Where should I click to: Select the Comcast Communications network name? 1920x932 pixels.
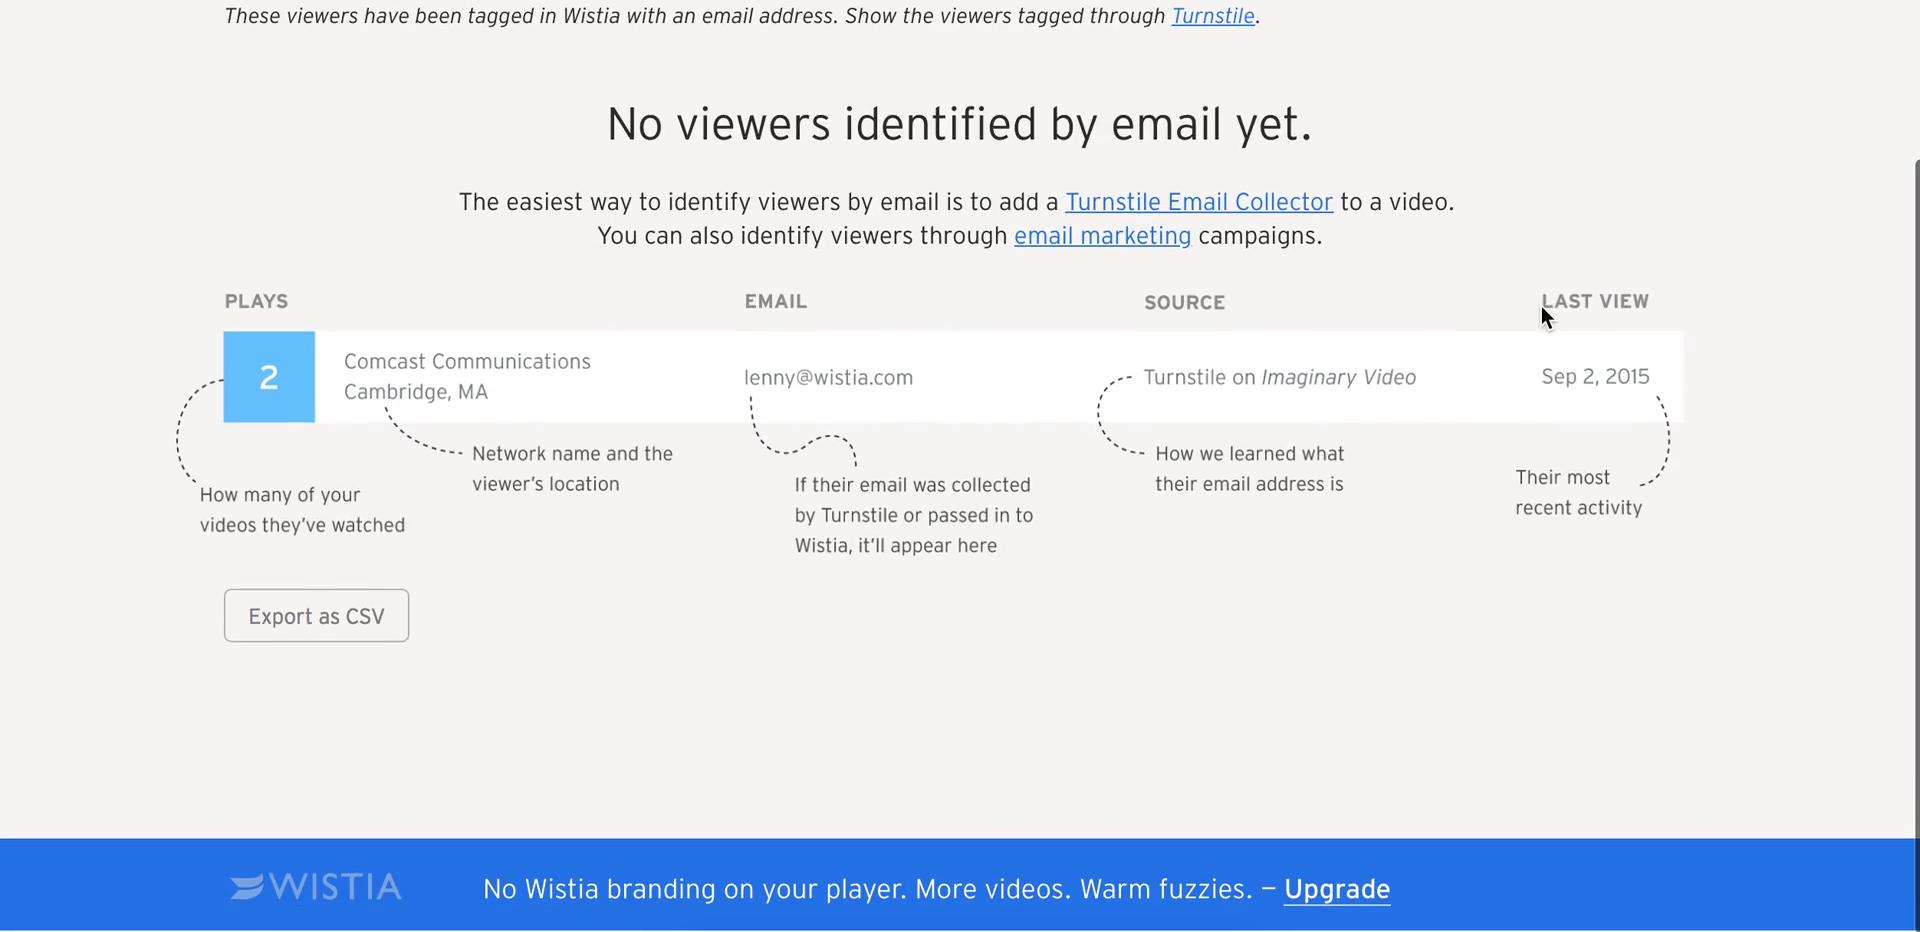point(467,362)
